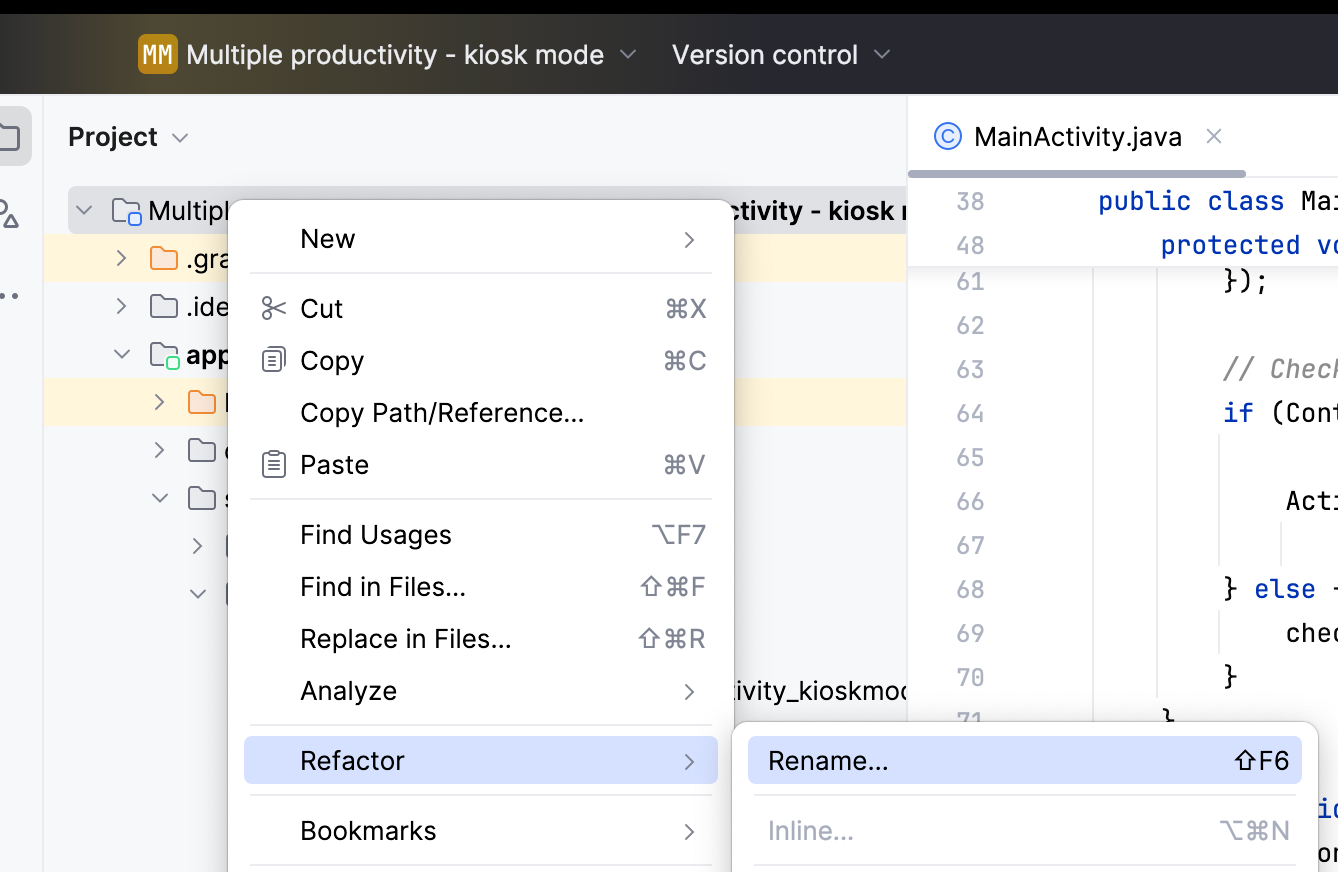The image size is (1338, 872).
Task: Click the root project module icon
Action: coord(126,212)
